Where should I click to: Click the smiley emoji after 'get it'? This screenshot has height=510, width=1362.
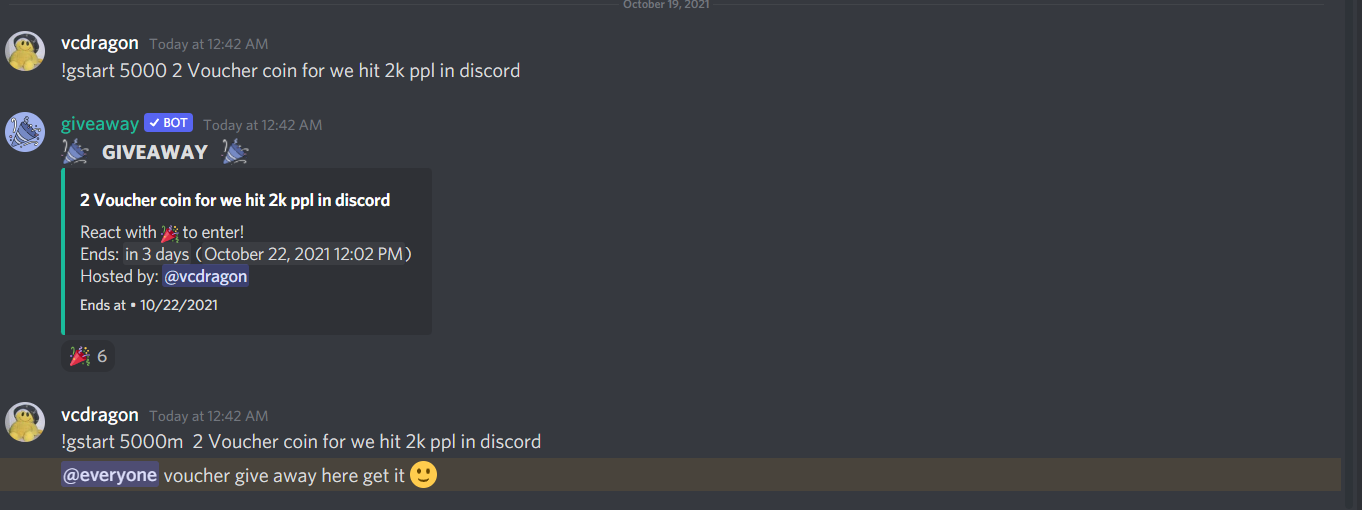(424, 475)
